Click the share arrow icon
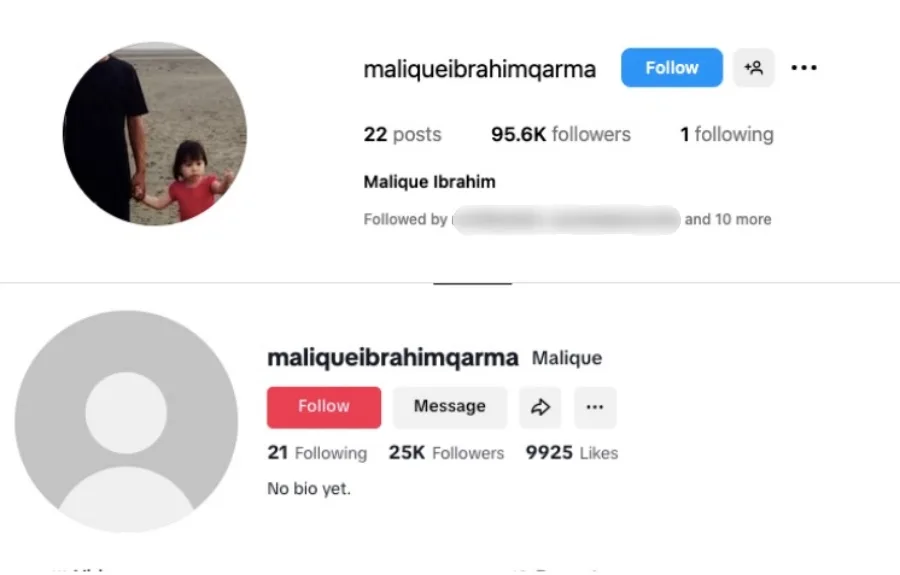The height and width of the screenshot is (575, 900). (540, 407)
